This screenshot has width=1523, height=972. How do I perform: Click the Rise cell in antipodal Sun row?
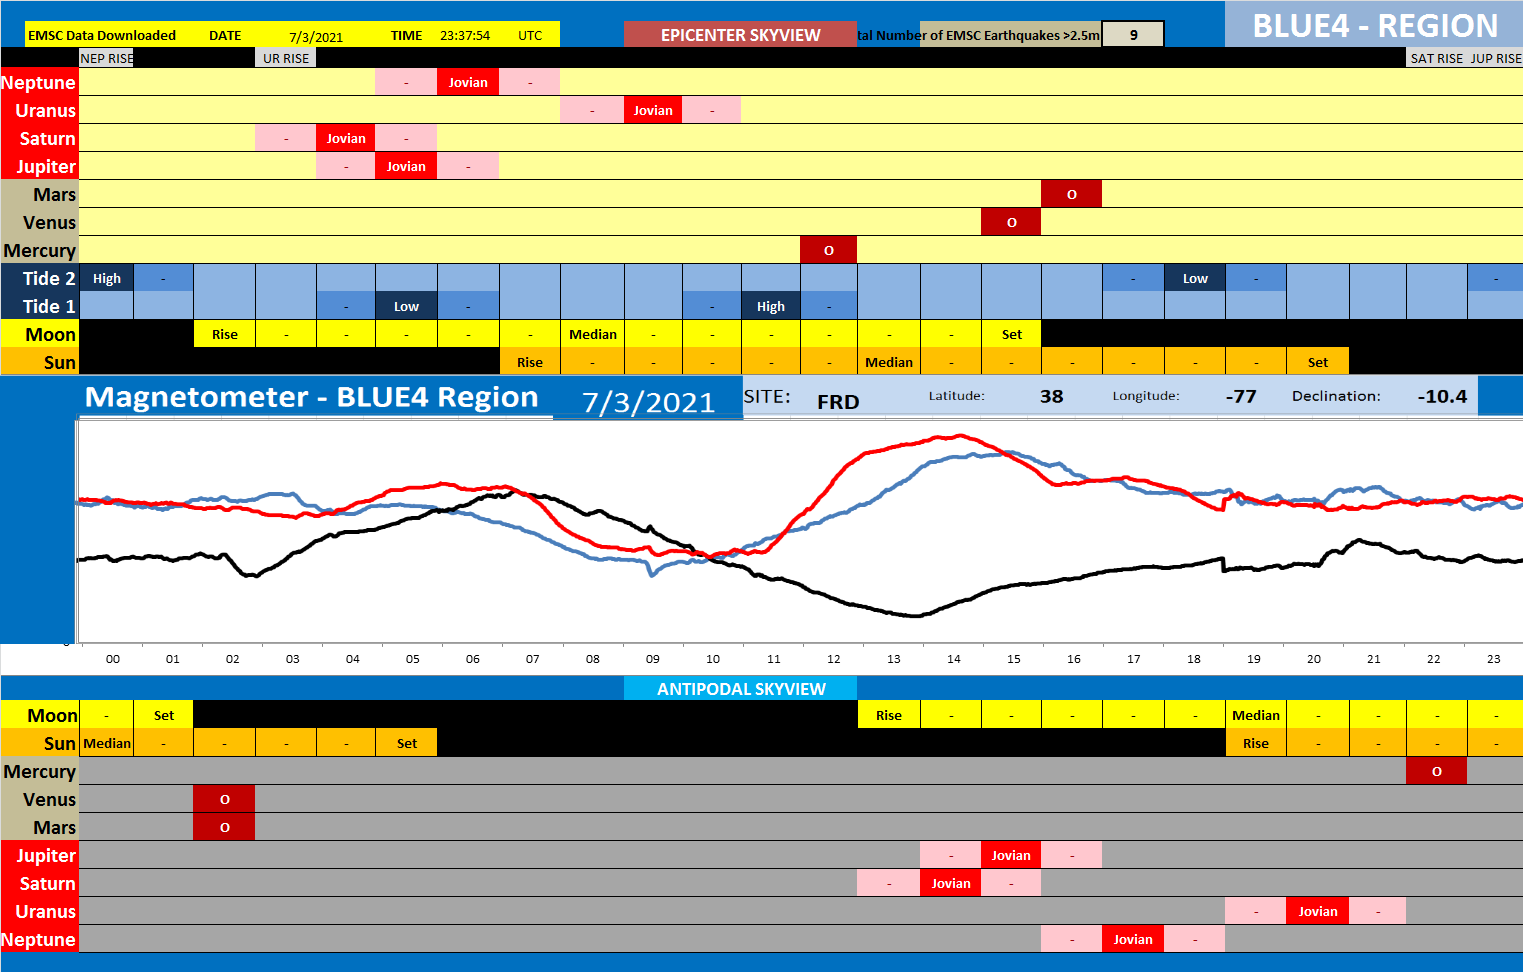pyautogui.click(x=1256, y=743)
